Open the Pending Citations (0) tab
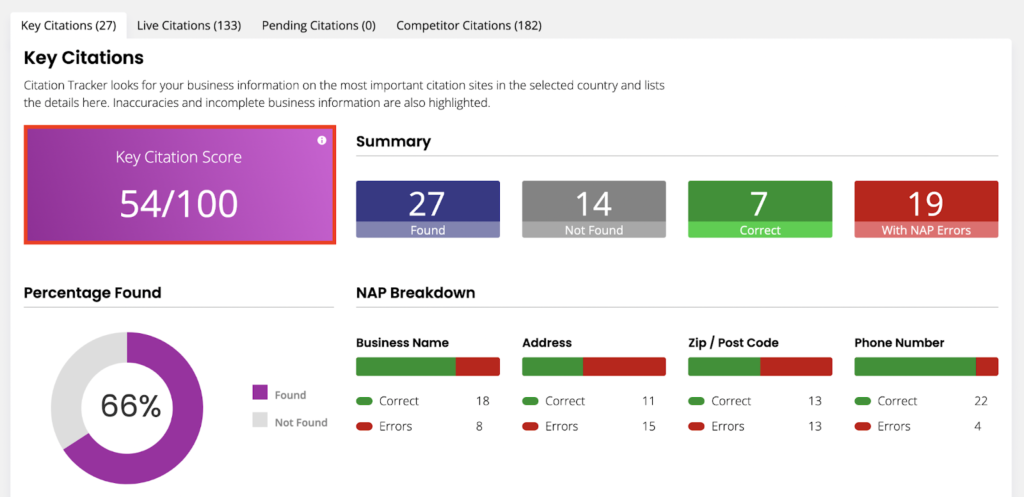 tap(318, 25)
